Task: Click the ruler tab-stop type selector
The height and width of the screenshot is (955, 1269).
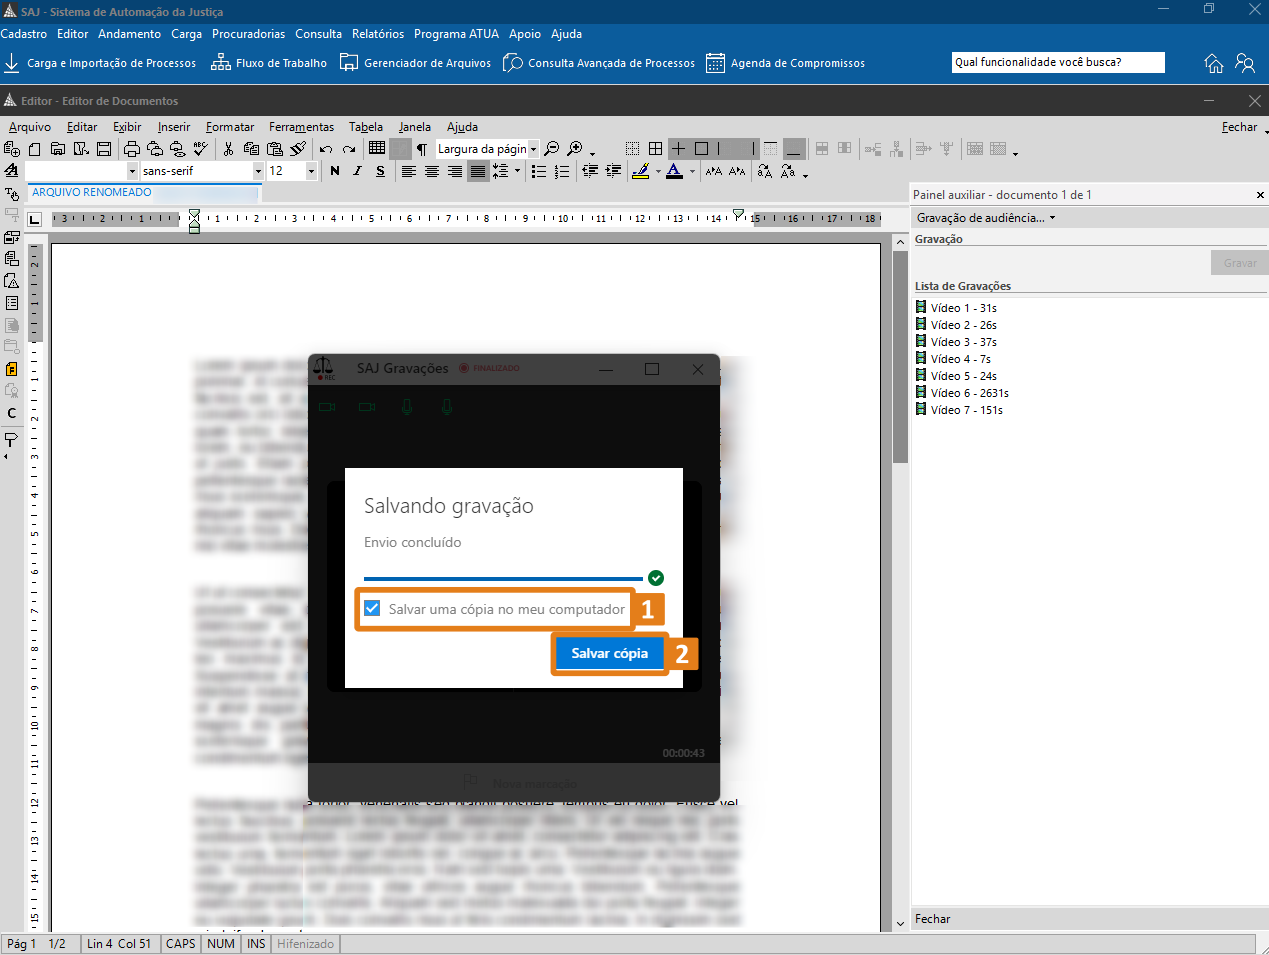Action: (34, 219)
